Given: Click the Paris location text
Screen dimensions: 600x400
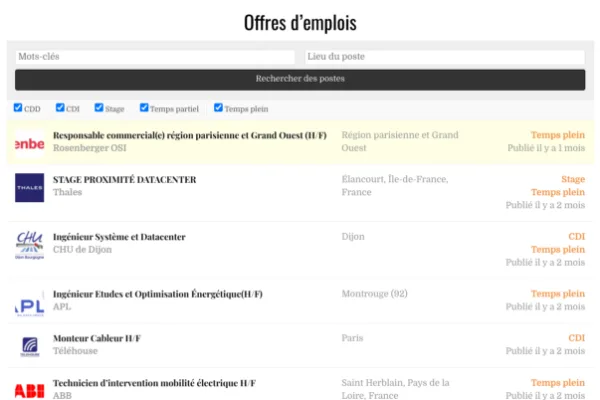Looking at the screenshot, I should click(352, 338).
